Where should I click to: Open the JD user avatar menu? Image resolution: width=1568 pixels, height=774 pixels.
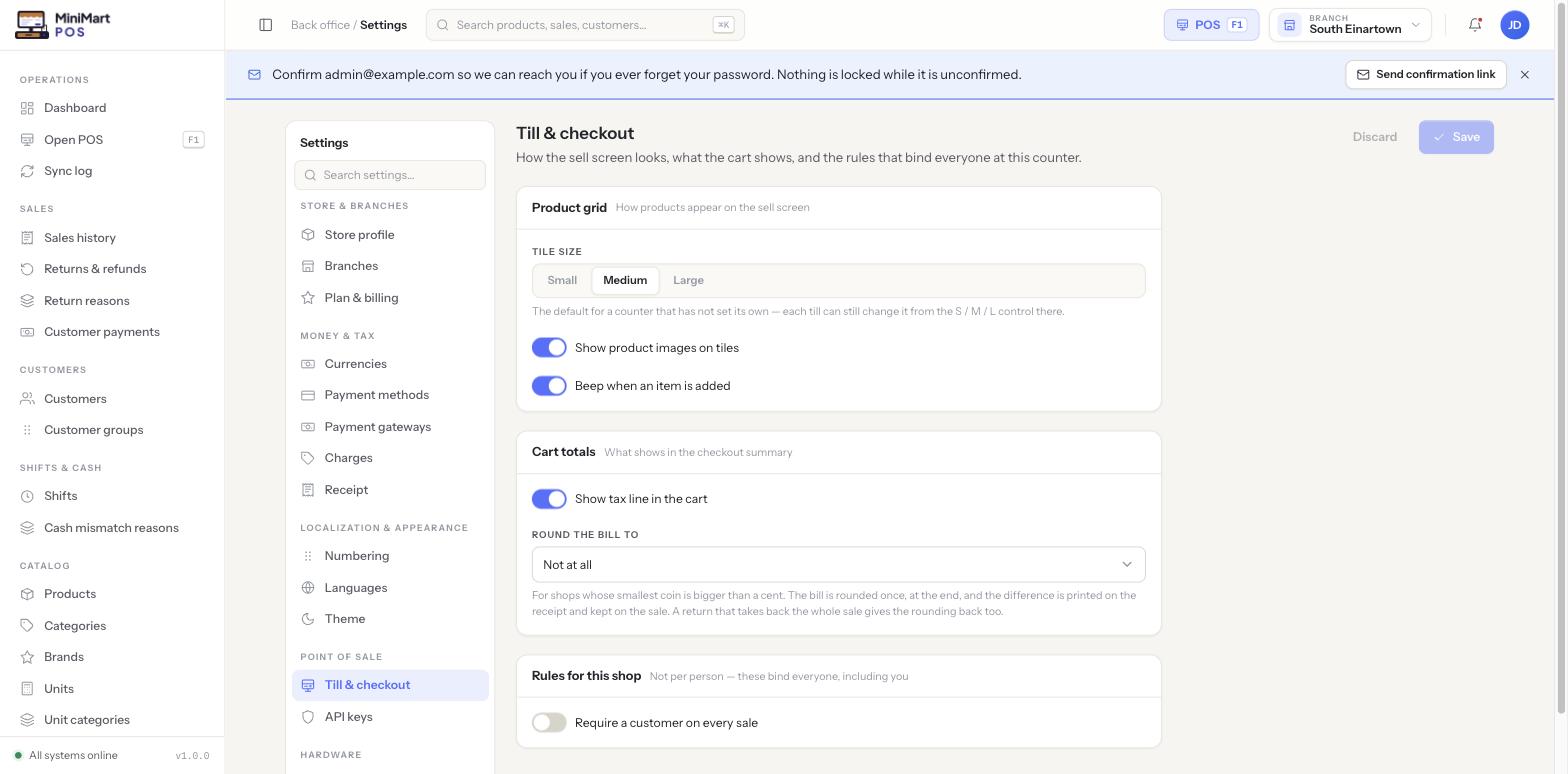click(x=1515, y=25)
